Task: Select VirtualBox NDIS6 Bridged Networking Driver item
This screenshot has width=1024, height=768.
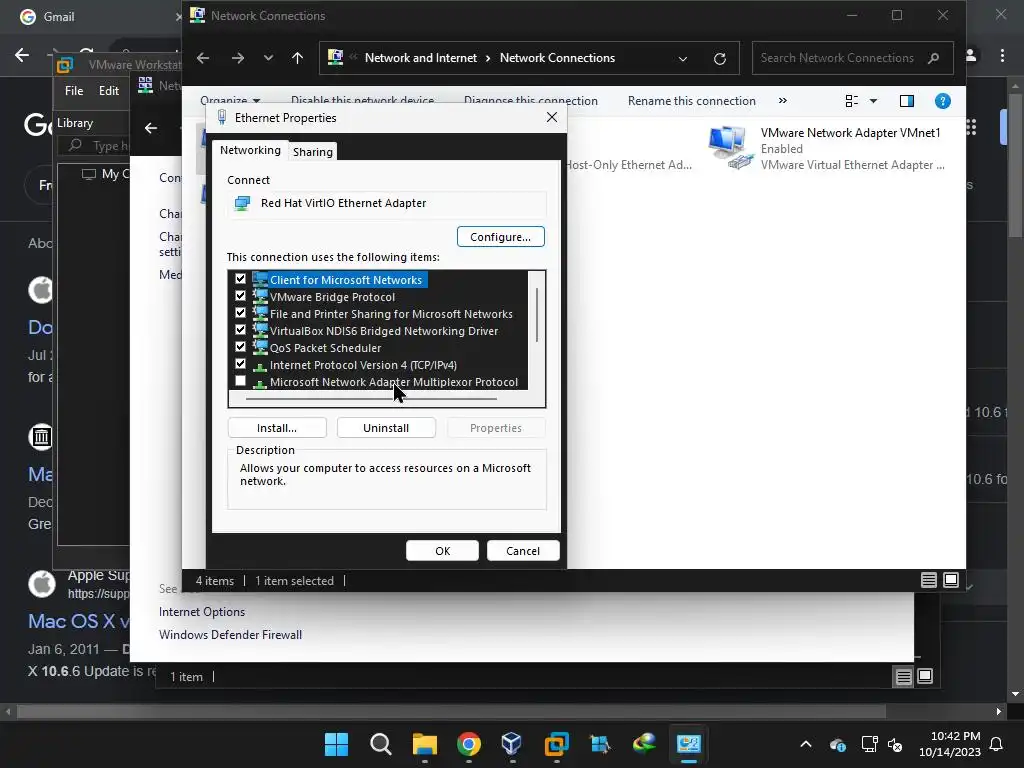Action: coord(384,331)
